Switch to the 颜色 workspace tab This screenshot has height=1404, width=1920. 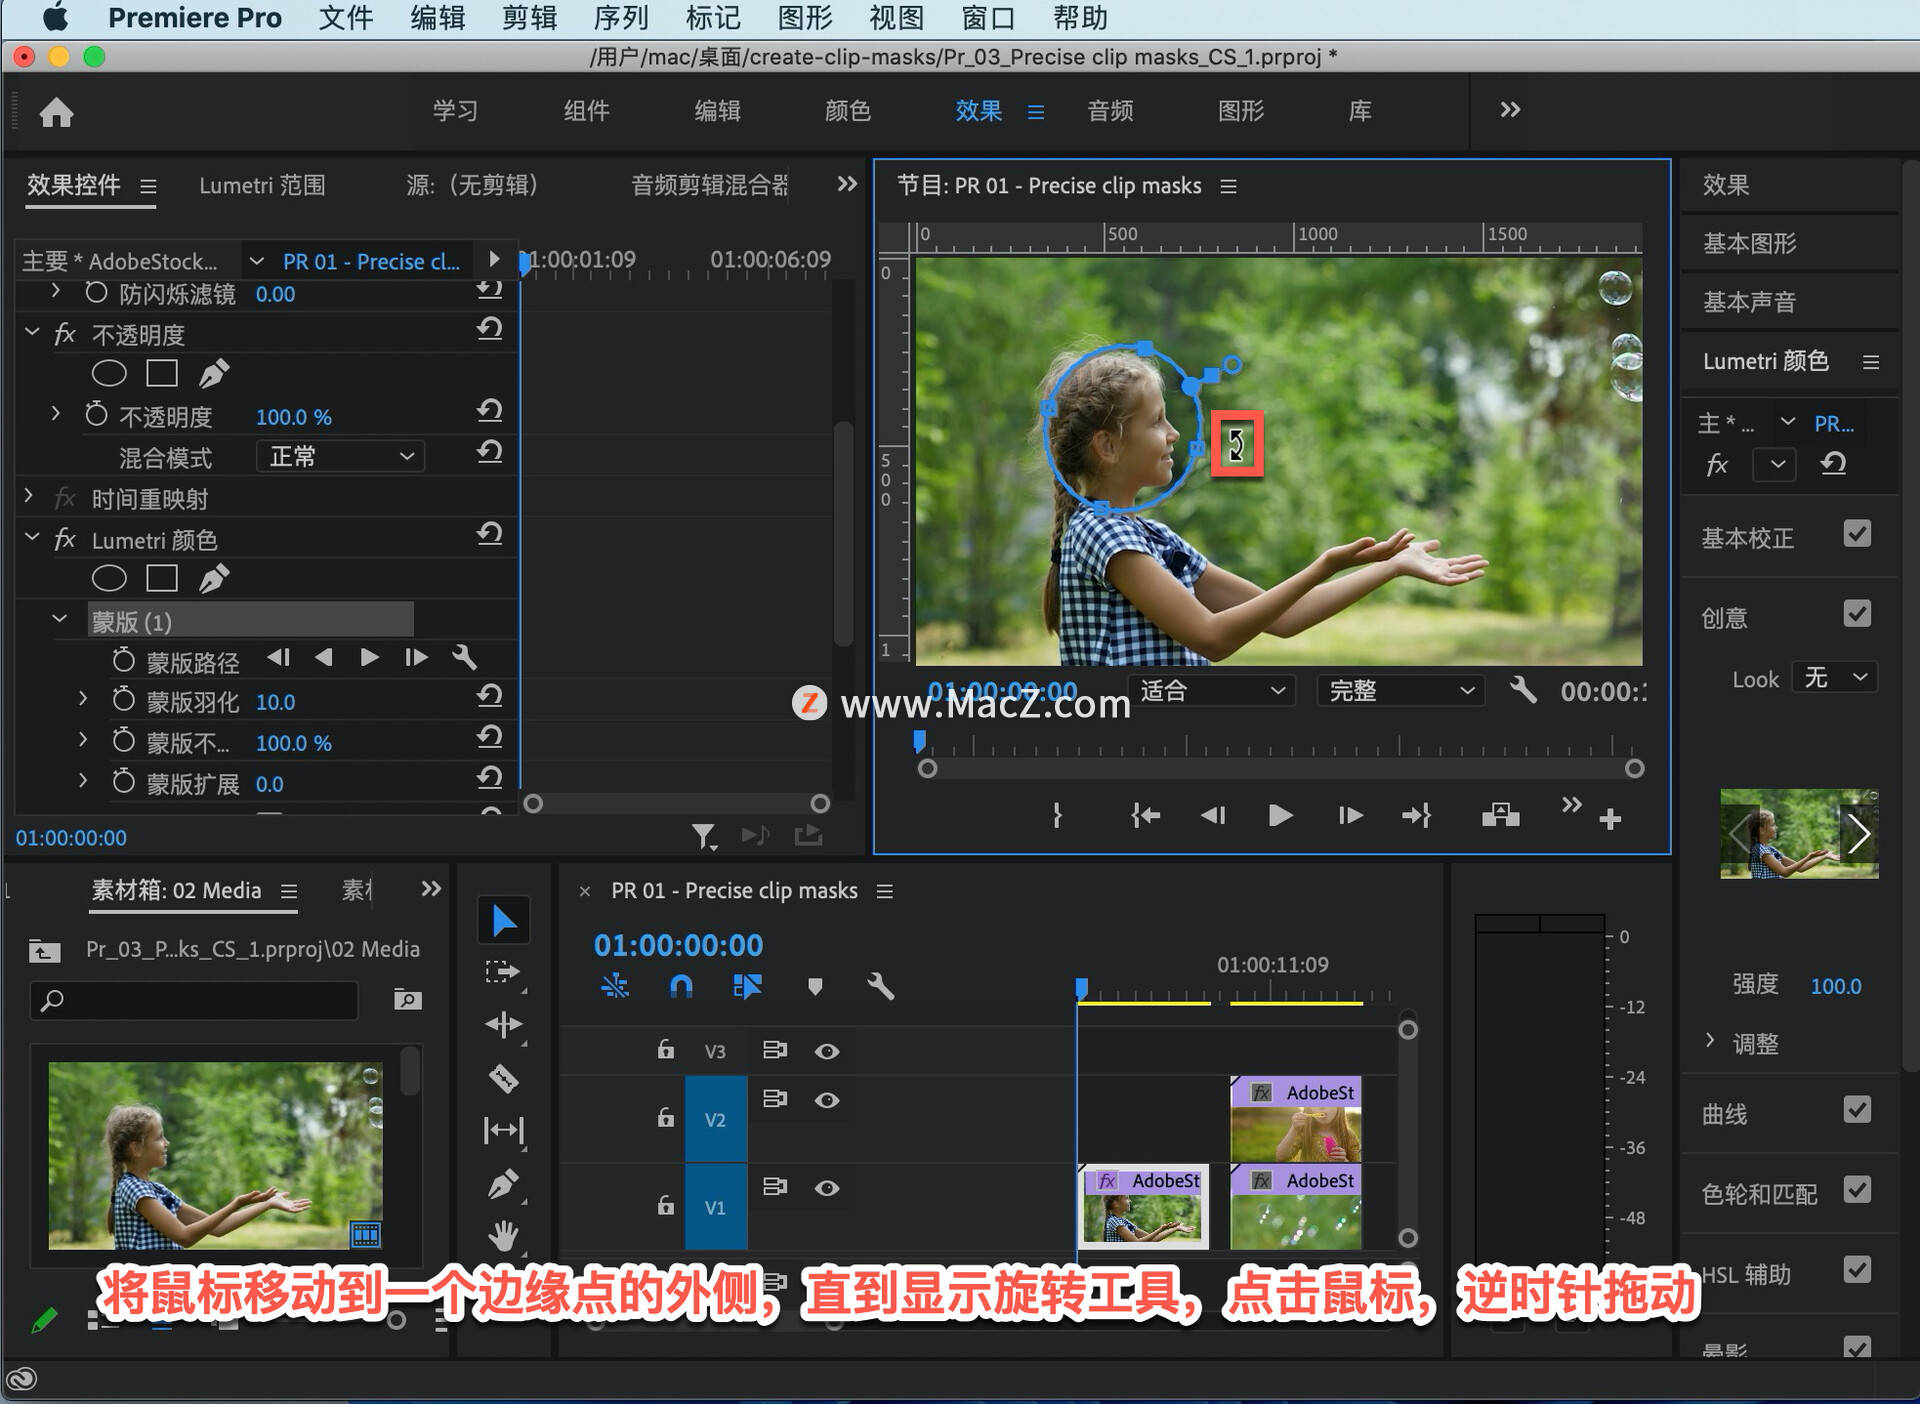coord(847,111)
